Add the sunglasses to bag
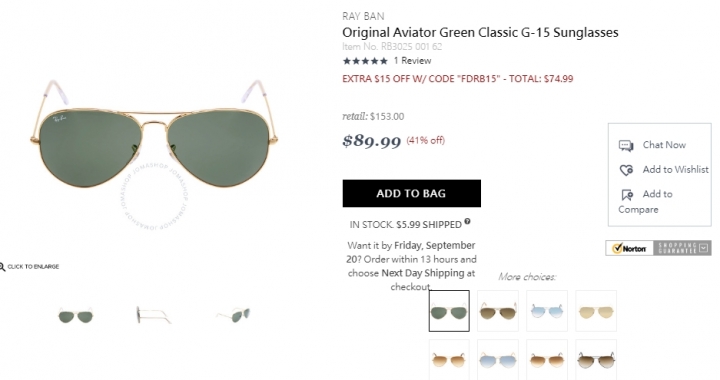Viewport: 720px width, 380px height. 411,193
